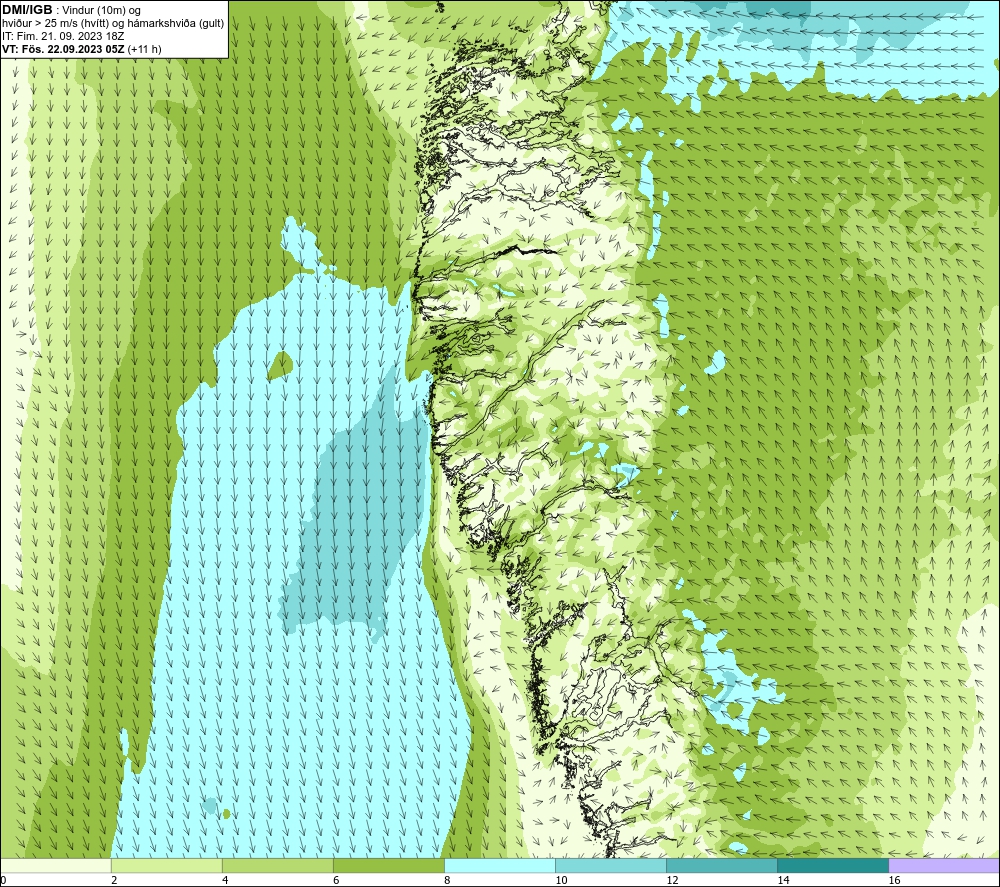Click legend scale label 0
Screen dimensions: 1000x887
(3, 880)
